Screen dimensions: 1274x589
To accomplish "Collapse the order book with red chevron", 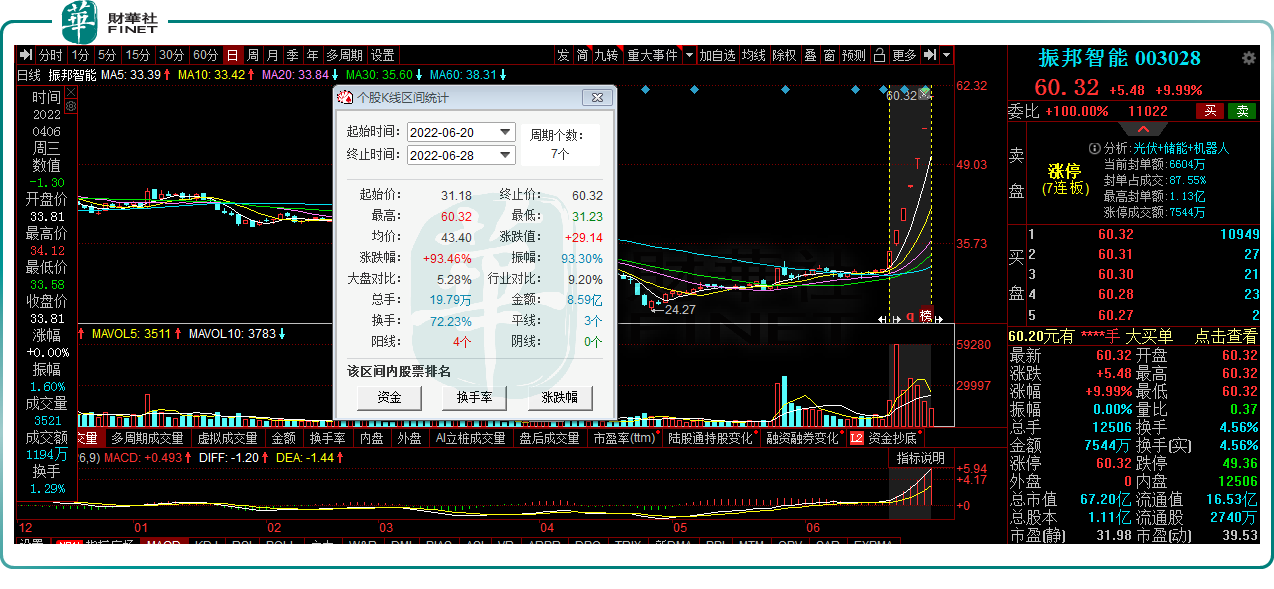I will (x=1141, y=128).
